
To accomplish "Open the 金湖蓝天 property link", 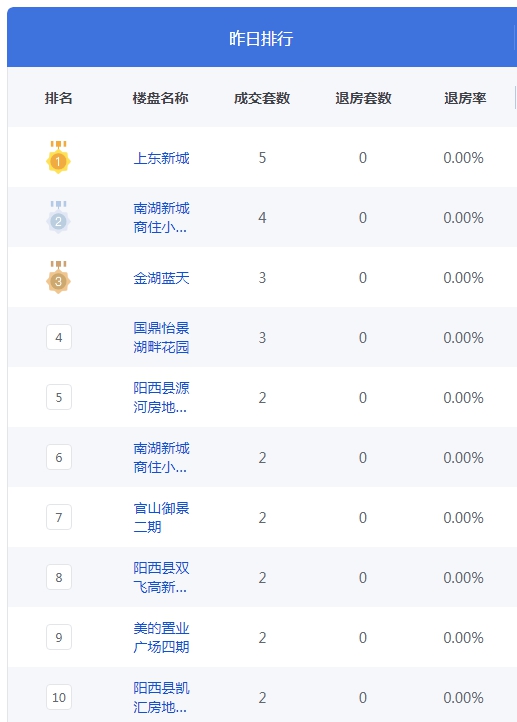I will coord(161,278).
